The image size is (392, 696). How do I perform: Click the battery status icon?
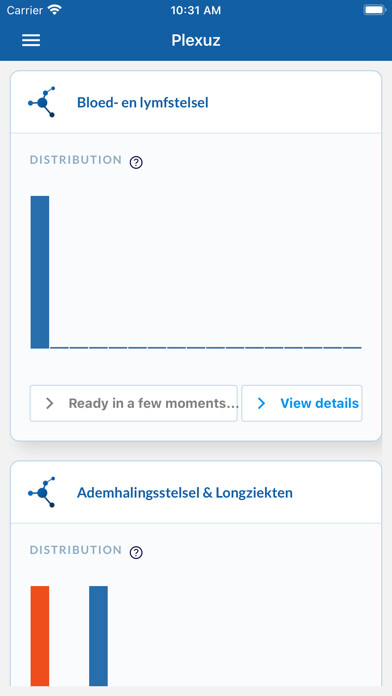(x=375, y=10)
